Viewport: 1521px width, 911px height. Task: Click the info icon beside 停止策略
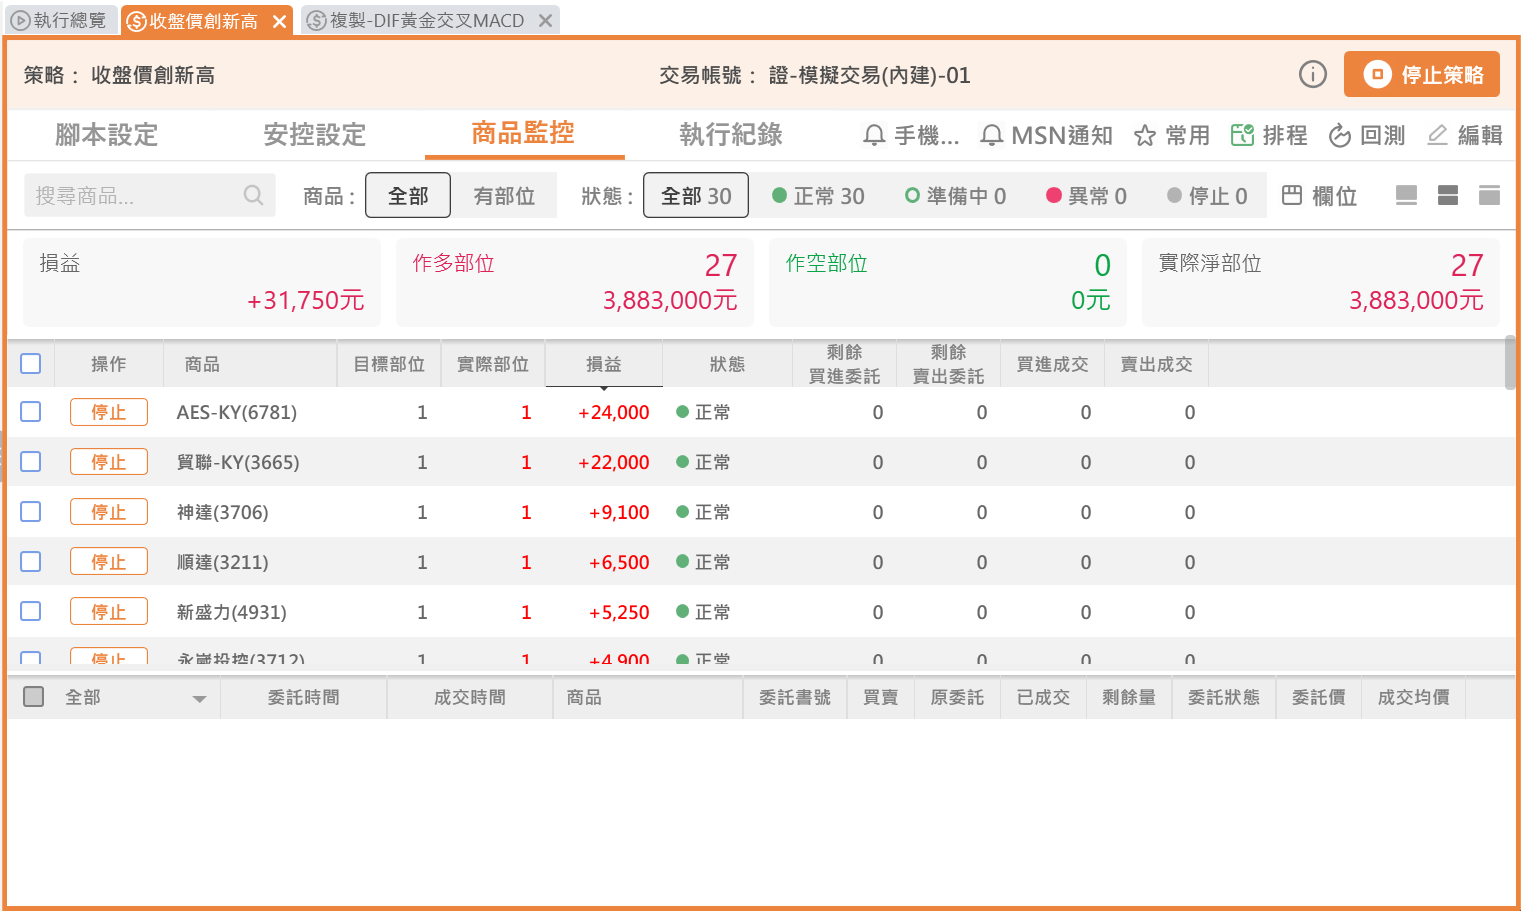click(1312, 74)
